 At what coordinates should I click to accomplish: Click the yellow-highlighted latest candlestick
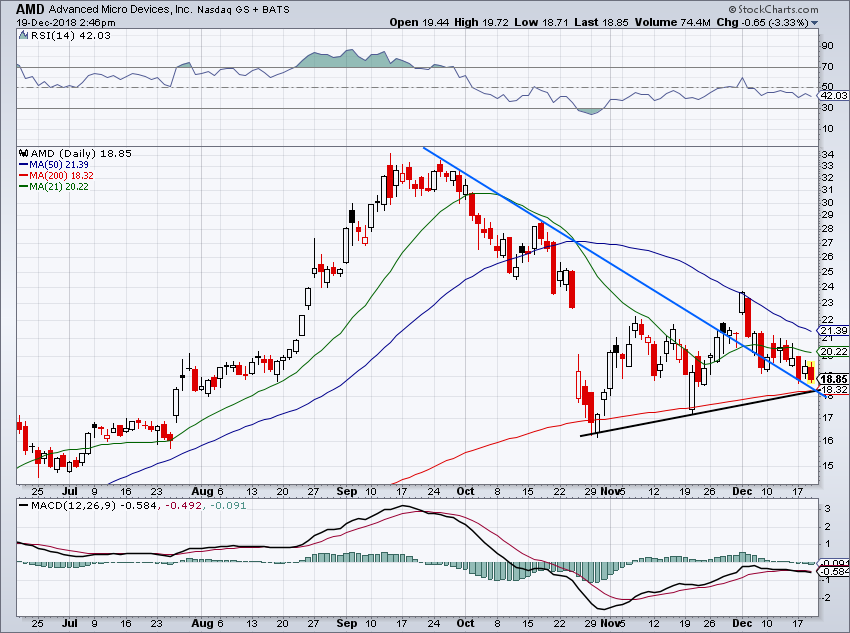click(x=811, y=370)
